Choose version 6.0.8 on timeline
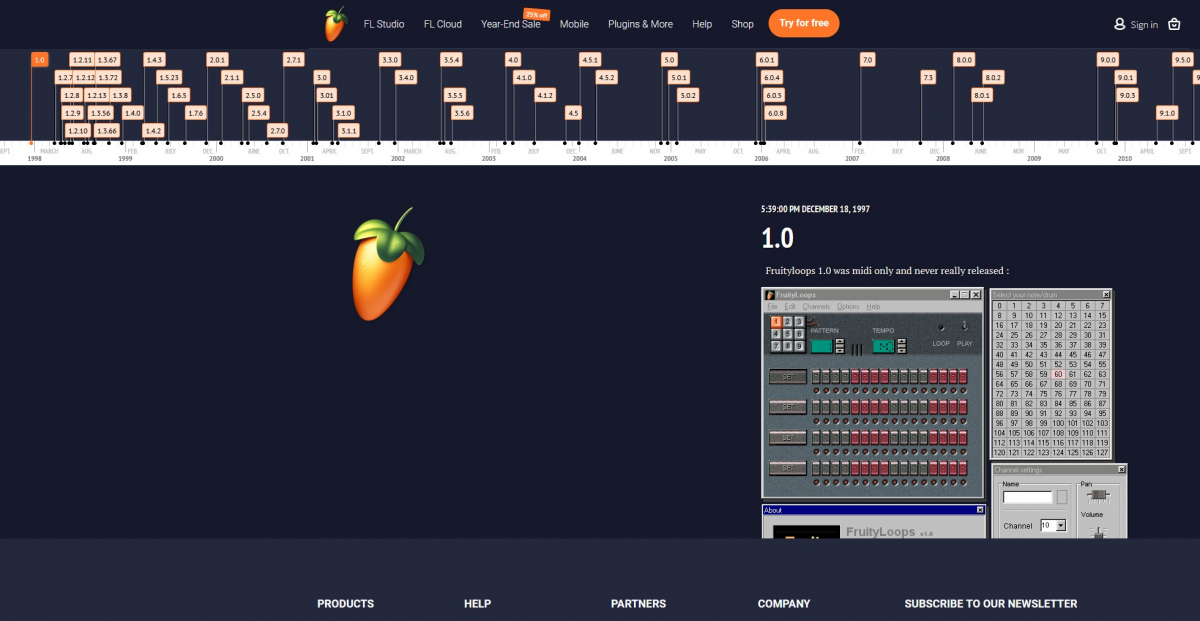The height and width of the screenshot is (621, 1200). 776,113
